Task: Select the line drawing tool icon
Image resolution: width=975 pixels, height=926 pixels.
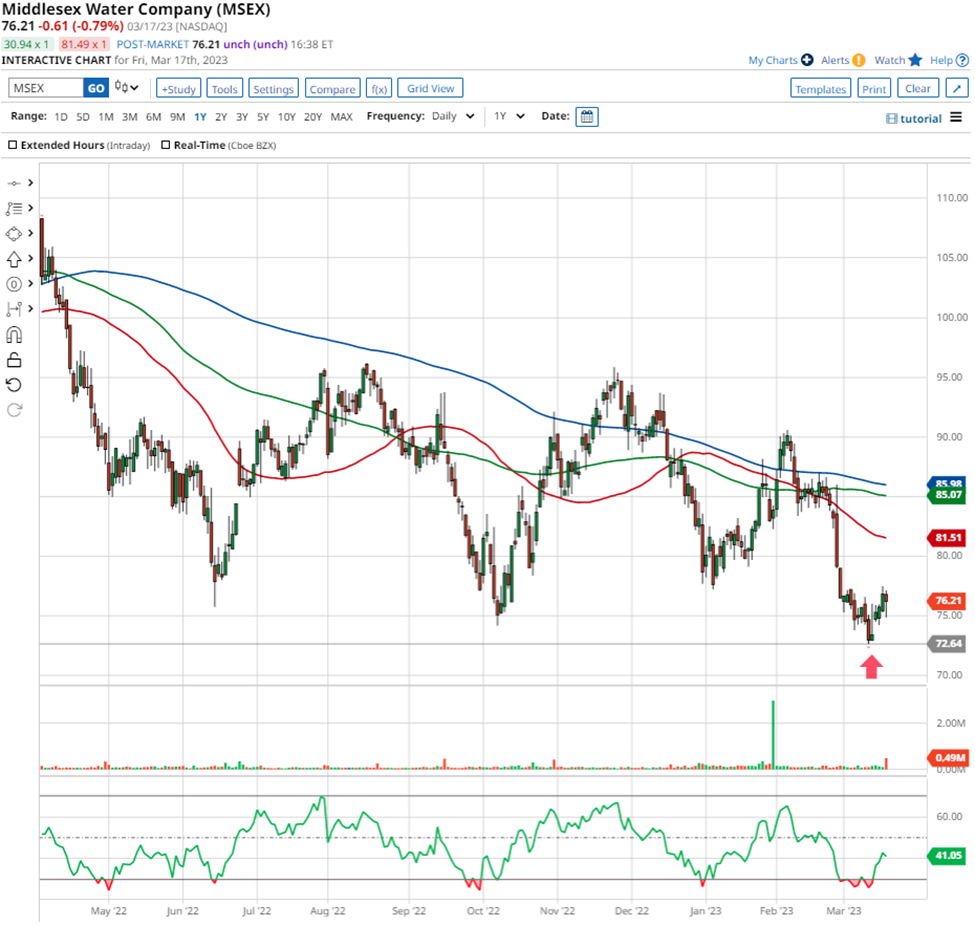Action: coord(14,183)
